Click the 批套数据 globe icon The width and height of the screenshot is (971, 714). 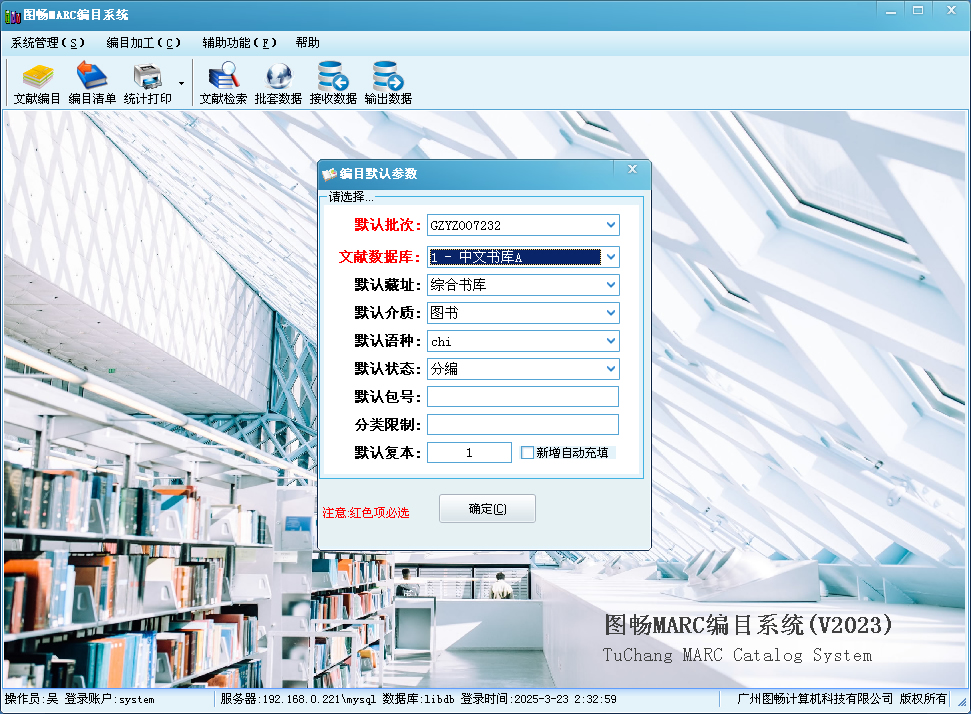(x=278, y=77)
